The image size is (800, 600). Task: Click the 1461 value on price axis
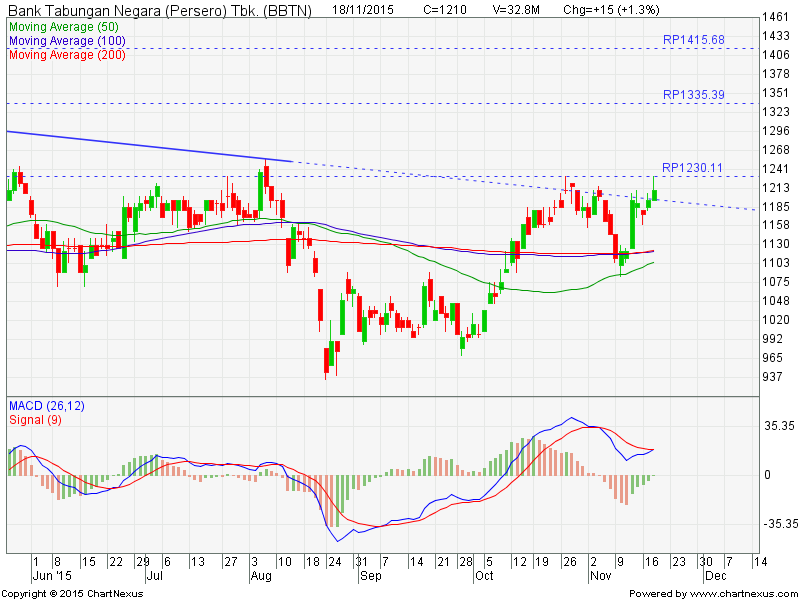[x=776, y=18]
